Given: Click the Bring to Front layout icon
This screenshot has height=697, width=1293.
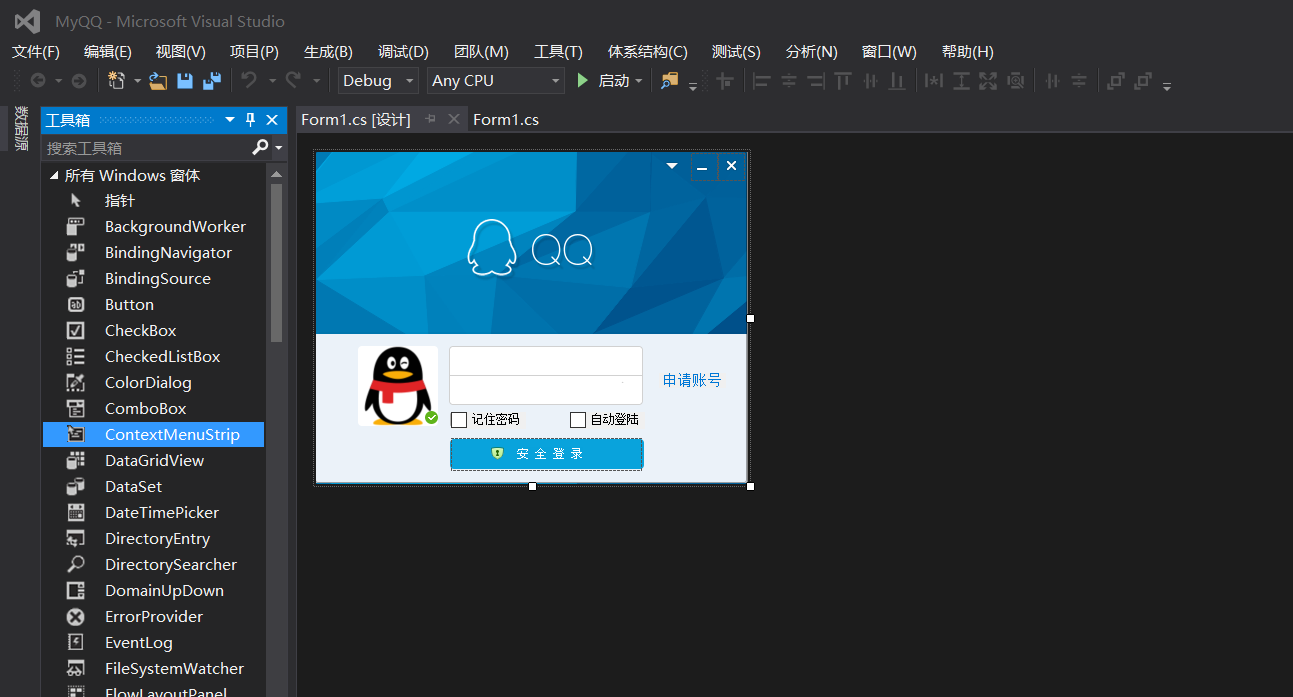Looking at the screenshot, I should pyautogui.click(x=1116, y=81).
